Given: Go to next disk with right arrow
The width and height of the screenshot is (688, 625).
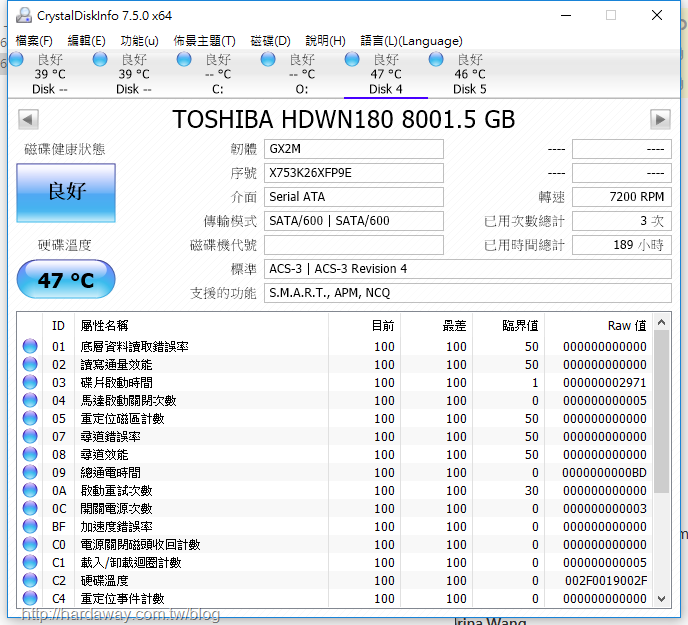Looking at the screenshot, I should point(660,119).
